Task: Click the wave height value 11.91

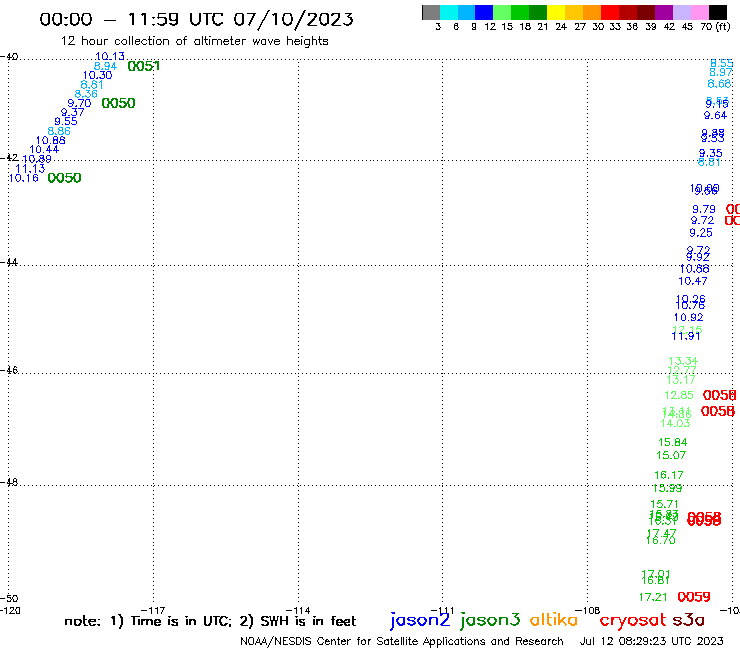Action: pos(686,336)
